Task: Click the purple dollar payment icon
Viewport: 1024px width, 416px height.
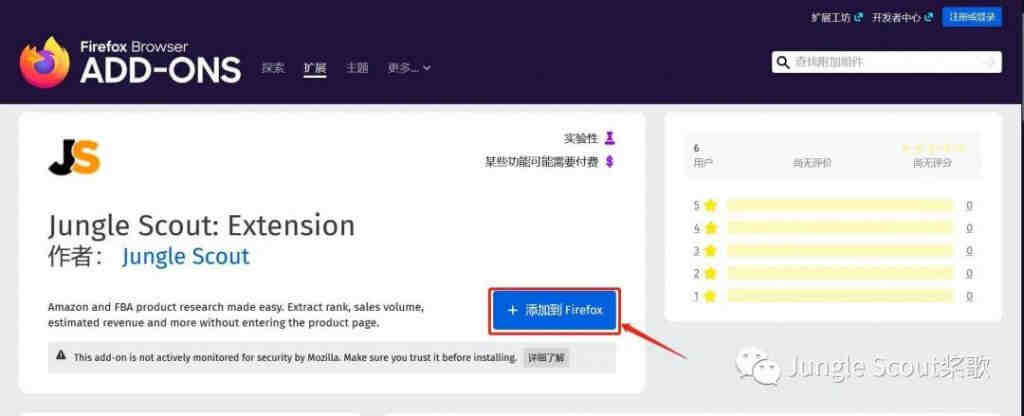Action: click(609, 162)
